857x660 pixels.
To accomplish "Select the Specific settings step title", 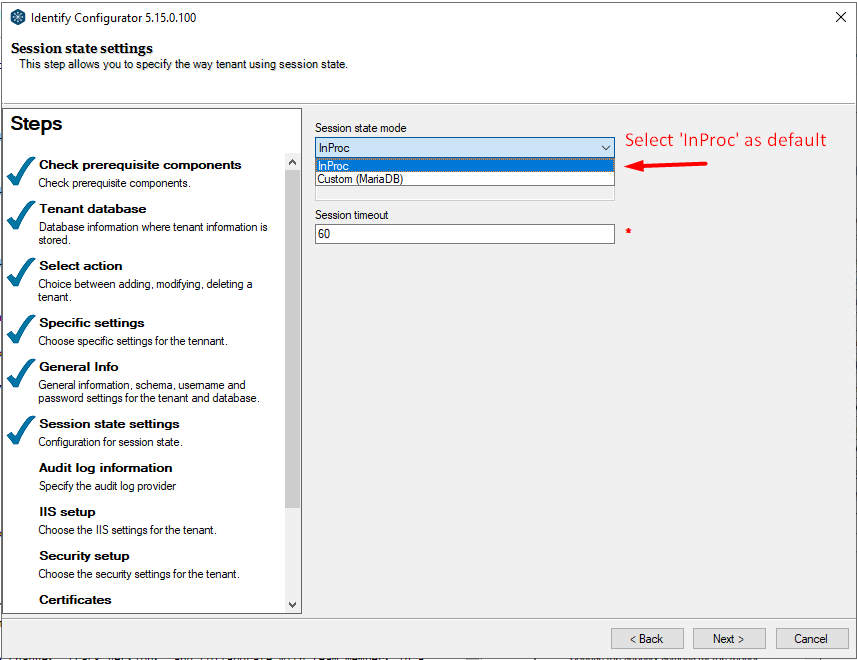I will (91, 323).
